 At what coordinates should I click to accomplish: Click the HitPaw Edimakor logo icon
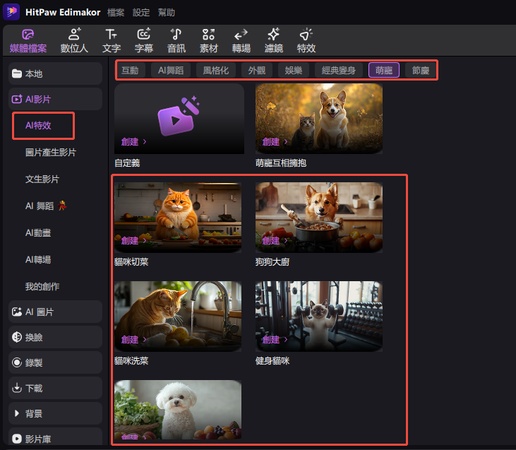click(x=11, y=12)
